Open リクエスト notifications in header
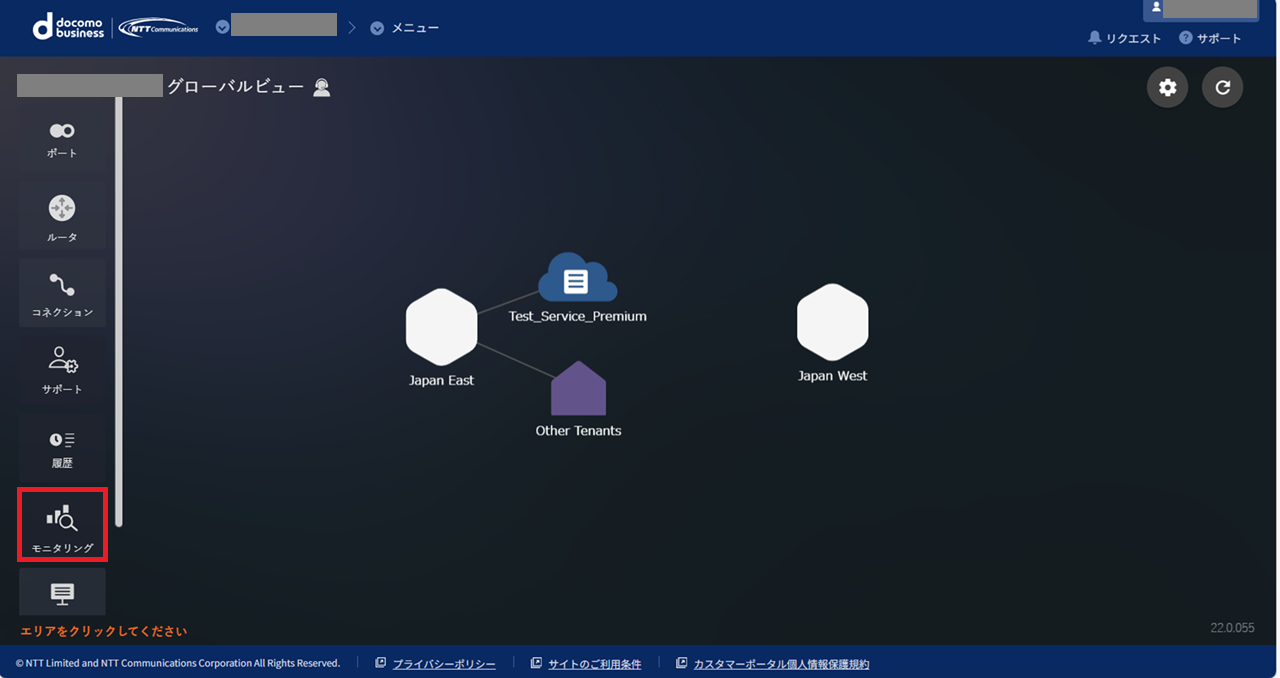 coord(1124,38)
